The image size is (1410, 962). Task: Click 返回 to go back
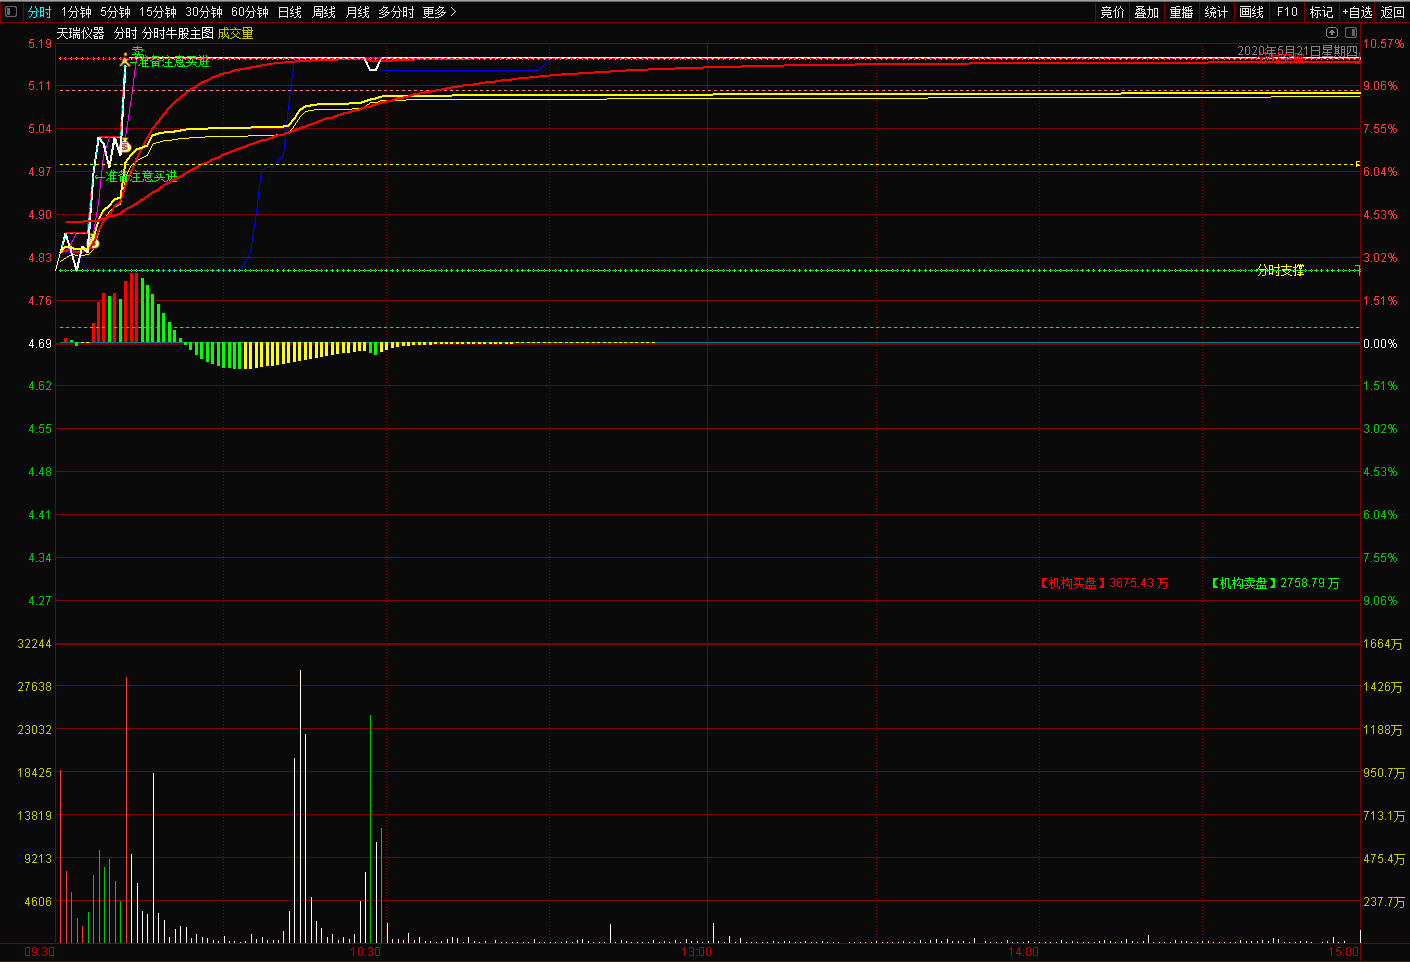[x=1393, y=12]
